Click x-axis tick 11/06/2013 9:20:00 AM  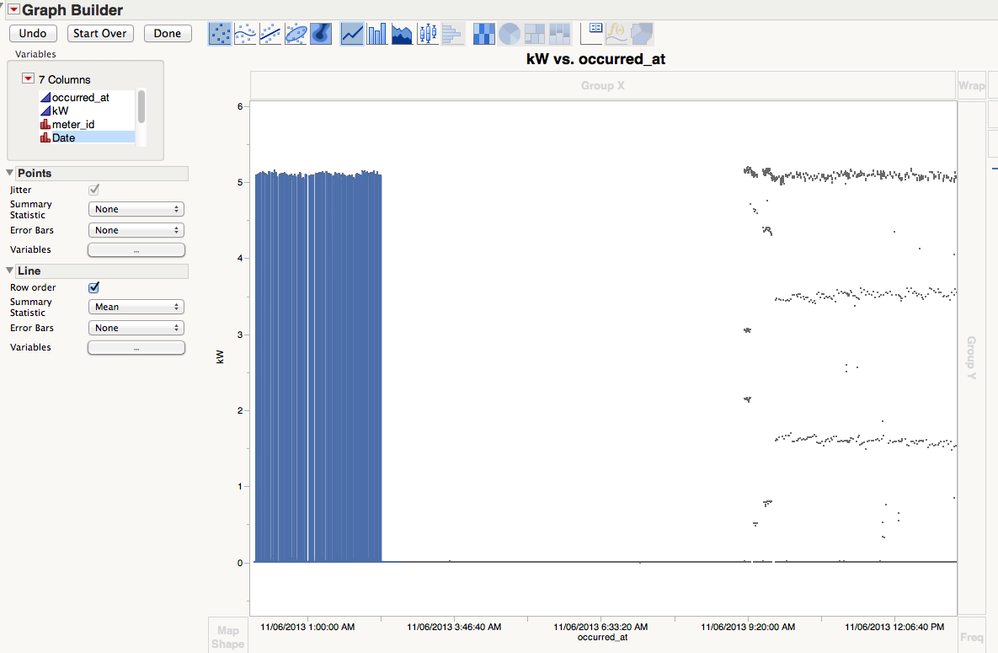(x=748, y=627)
